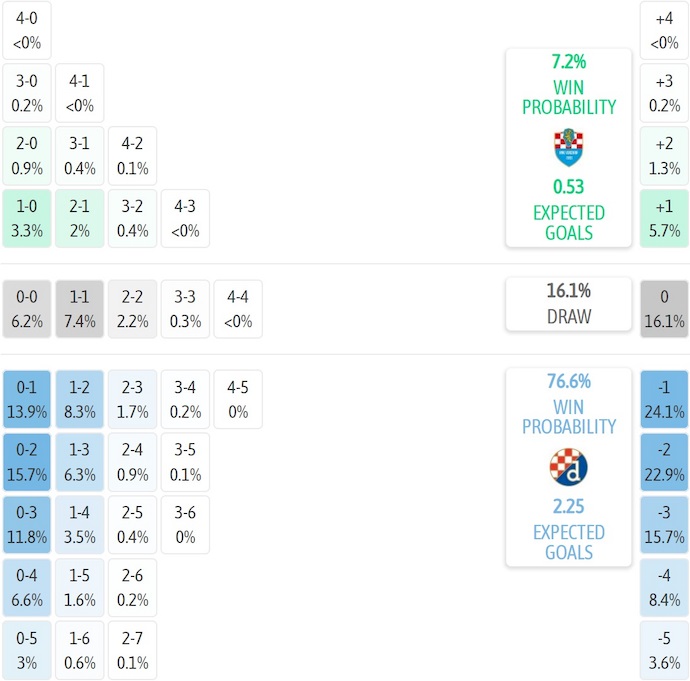Click the 1-0 home win cell
690x681 pixels.
[27, 218]
